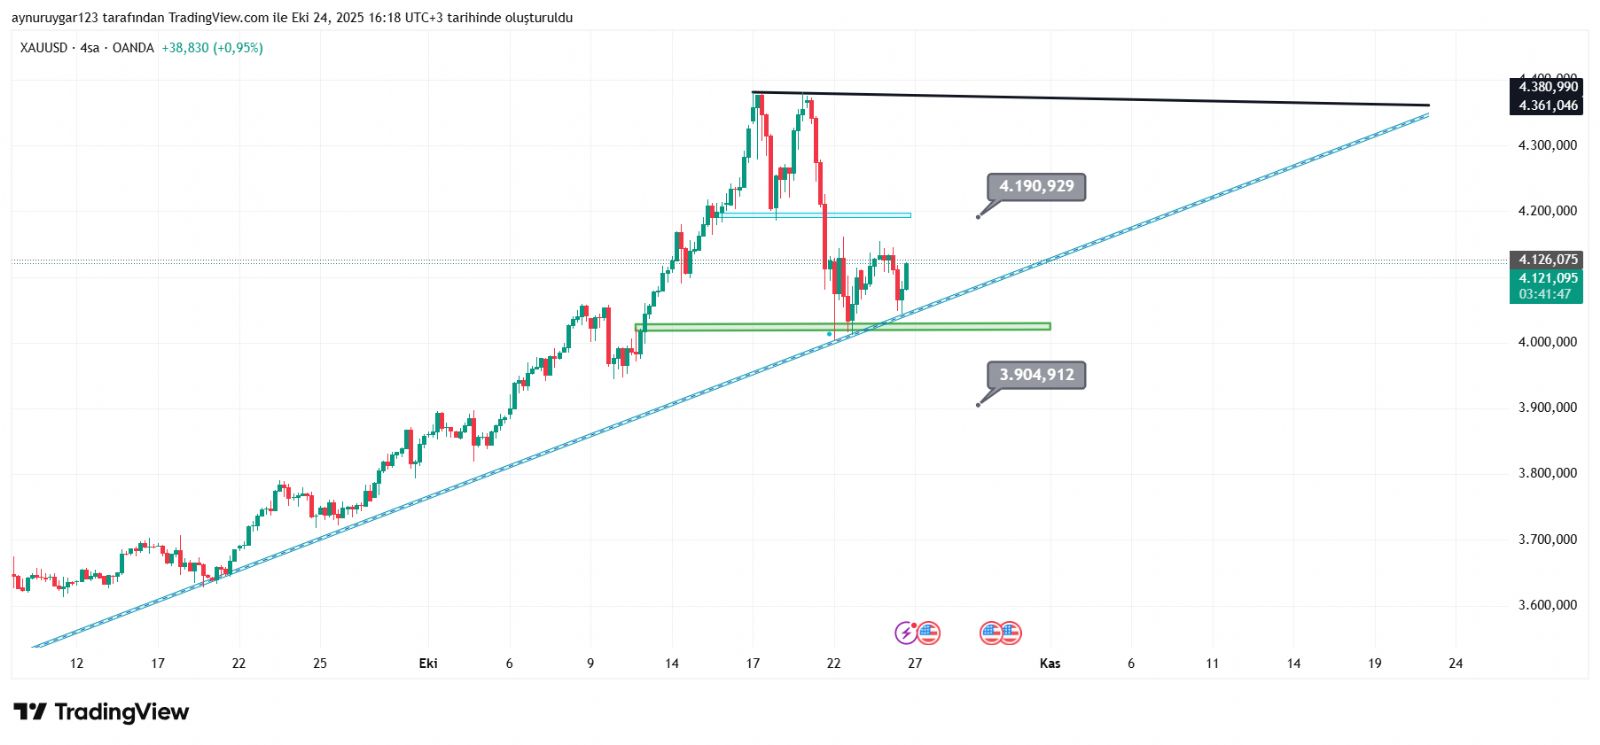
Task: Select the light blue resistance zone rectangle
Action: [x=850, y=215]
